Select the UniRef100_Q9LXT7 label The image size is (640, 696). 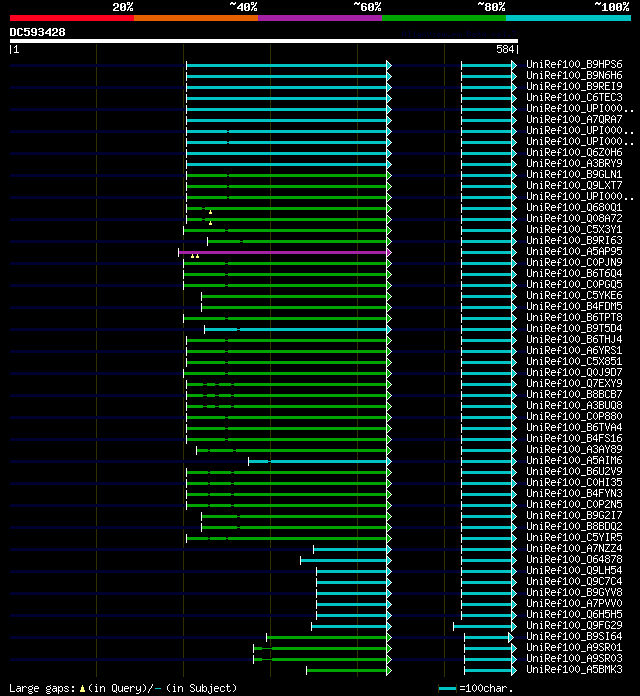(x=574, y=186)
